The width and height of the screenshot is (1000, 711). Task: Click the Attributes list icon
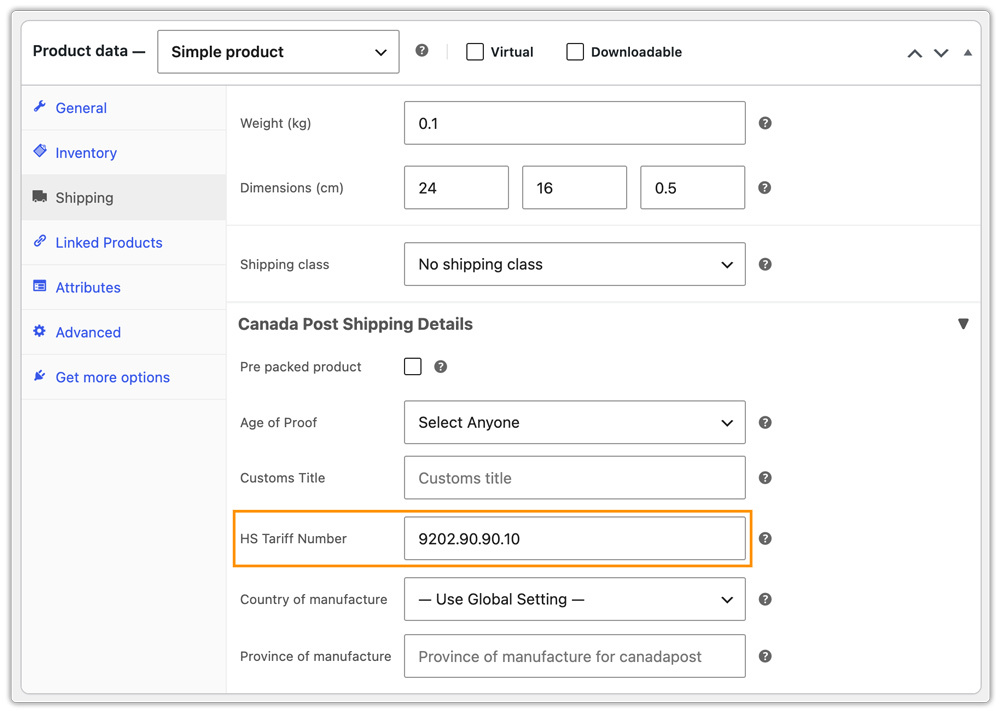[40, 286]
